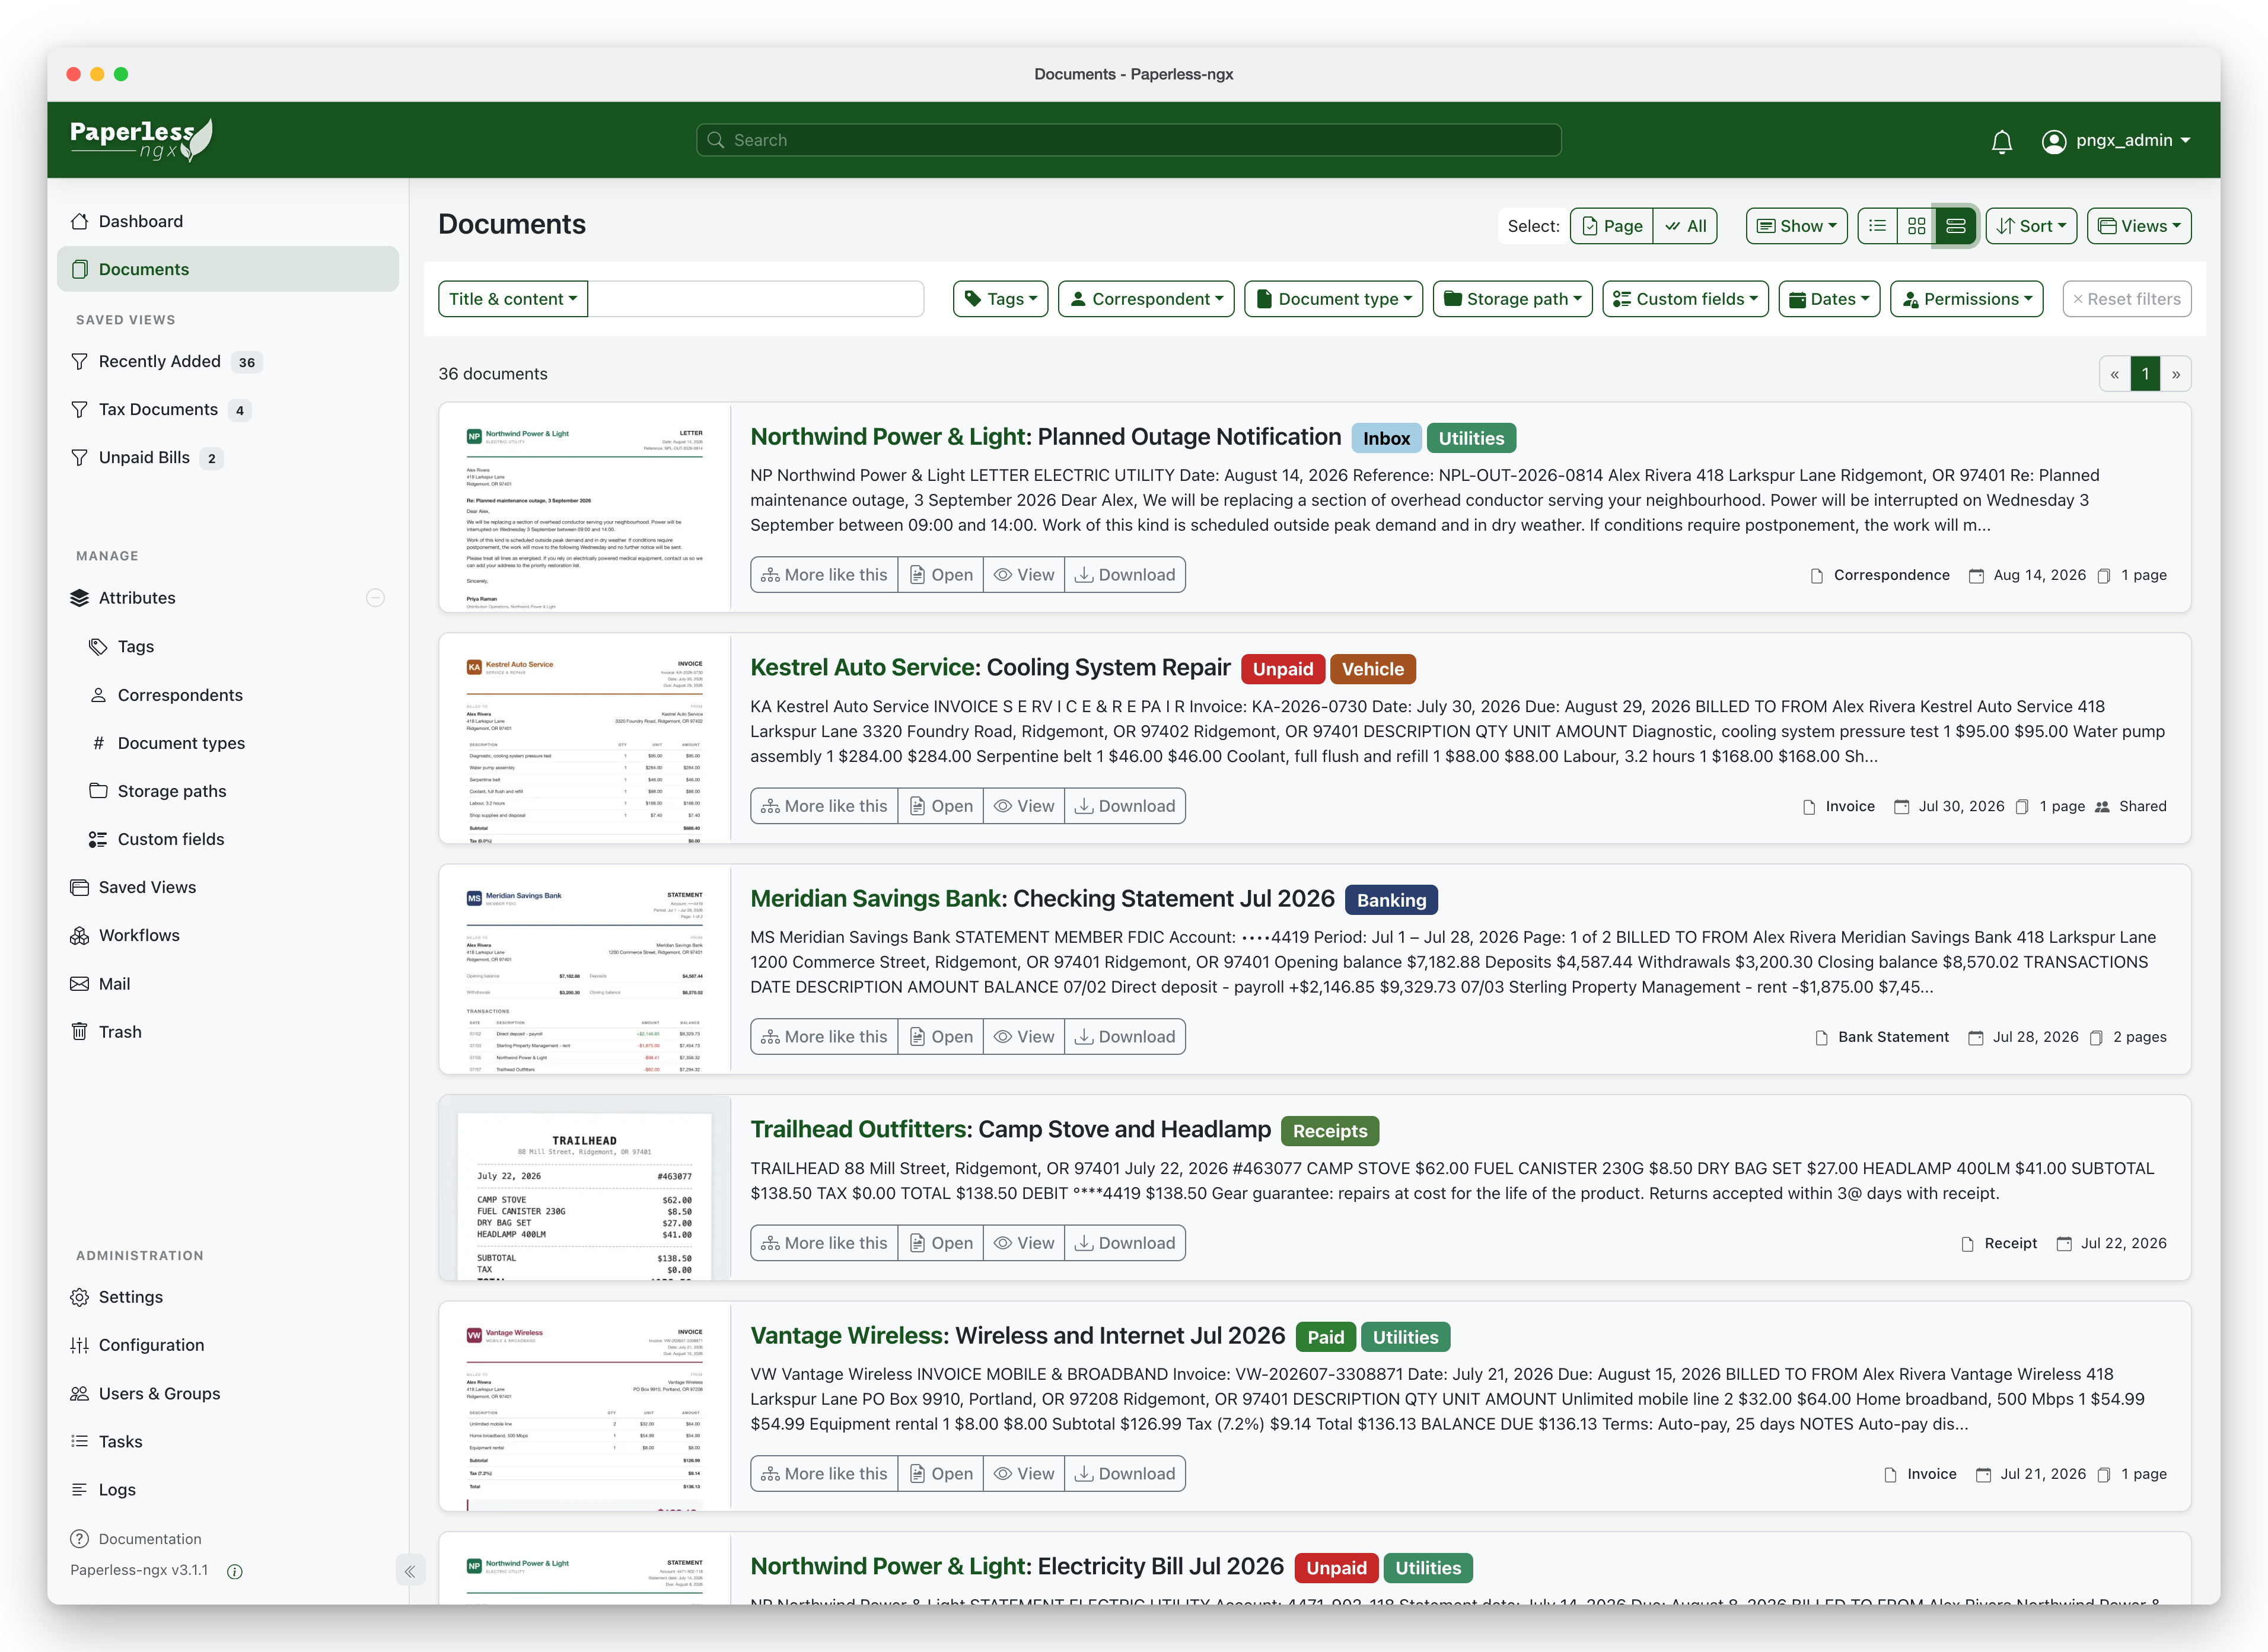The height and width of the screenshot is (1652, 2268).
Task: View the Planned Outage Notification document preview
Action: click(x=1024, y=575)
